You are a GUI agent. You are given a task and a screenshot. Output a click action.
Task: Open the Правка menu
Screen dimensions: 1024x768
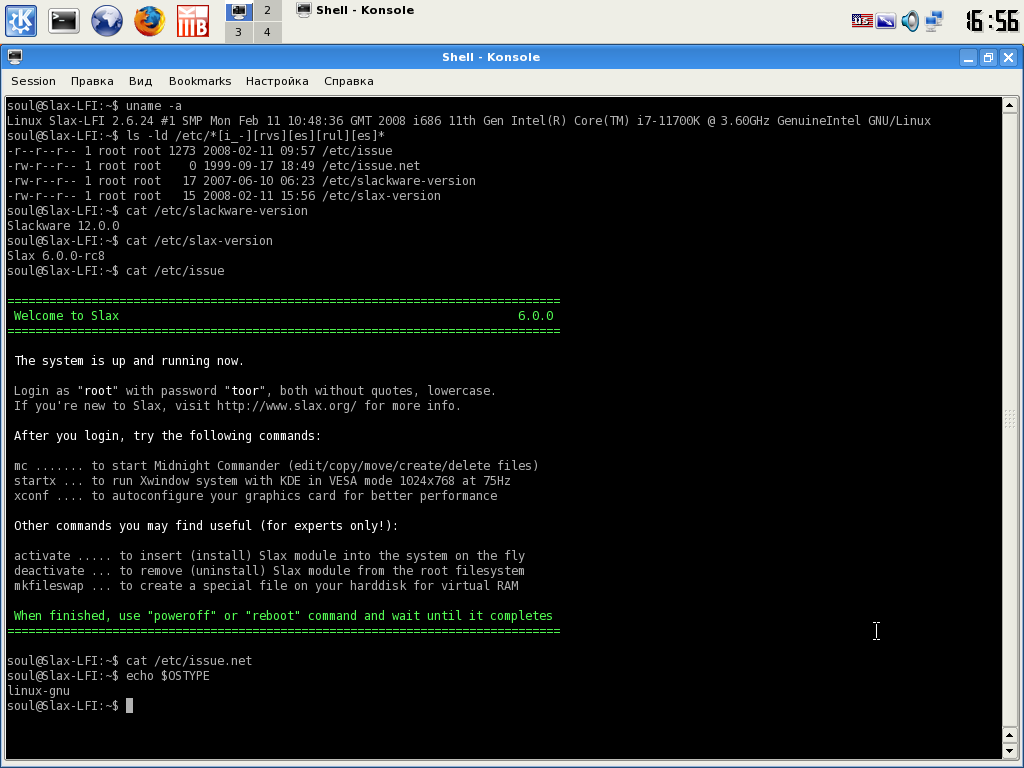pos(92,81)
